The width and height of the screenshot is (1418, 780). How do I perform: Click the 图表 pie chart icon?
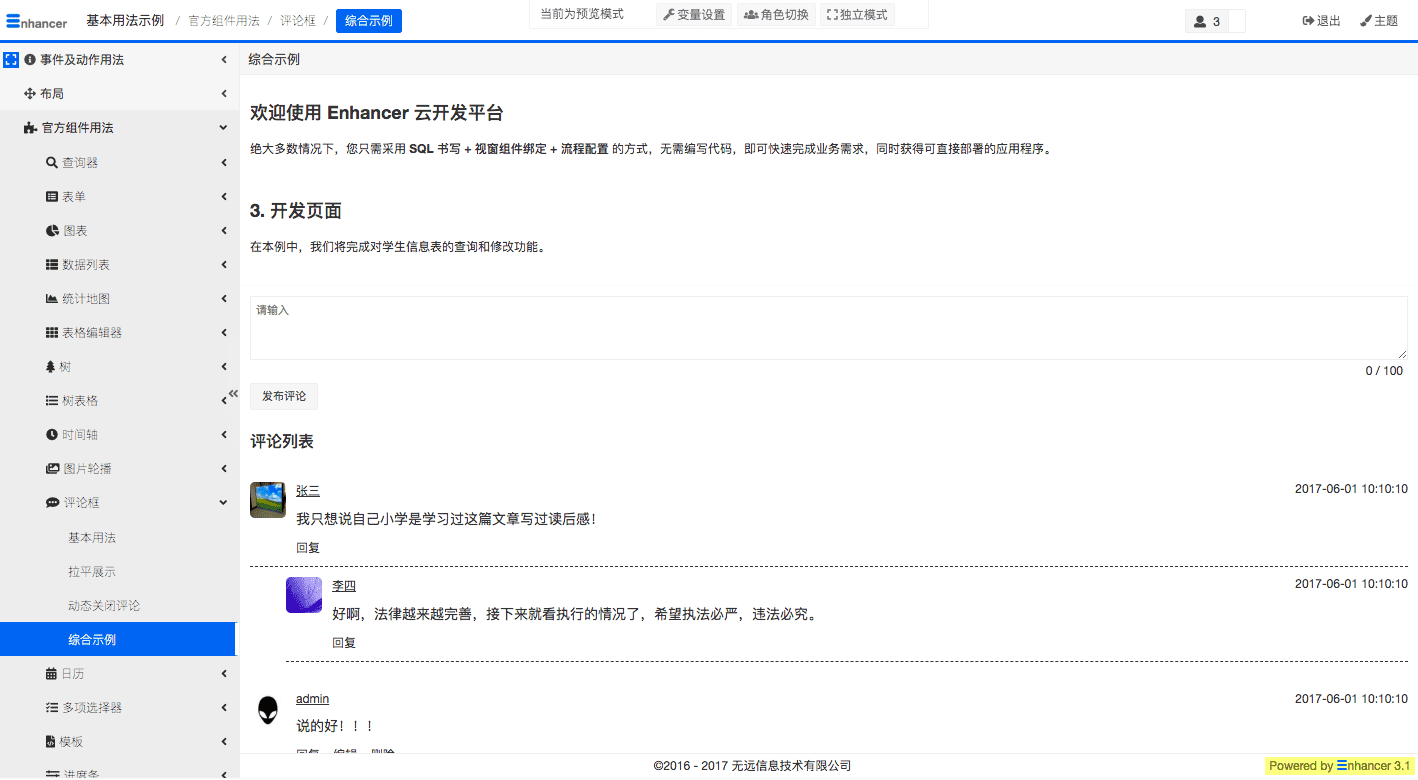(x=52, y=231)
